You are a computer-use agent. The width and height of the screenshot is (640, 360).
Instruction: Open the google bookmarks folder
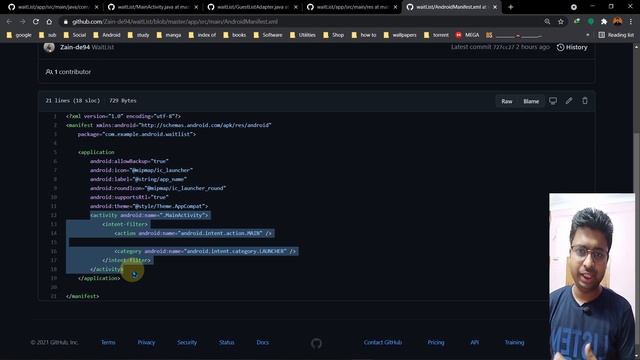19,35
